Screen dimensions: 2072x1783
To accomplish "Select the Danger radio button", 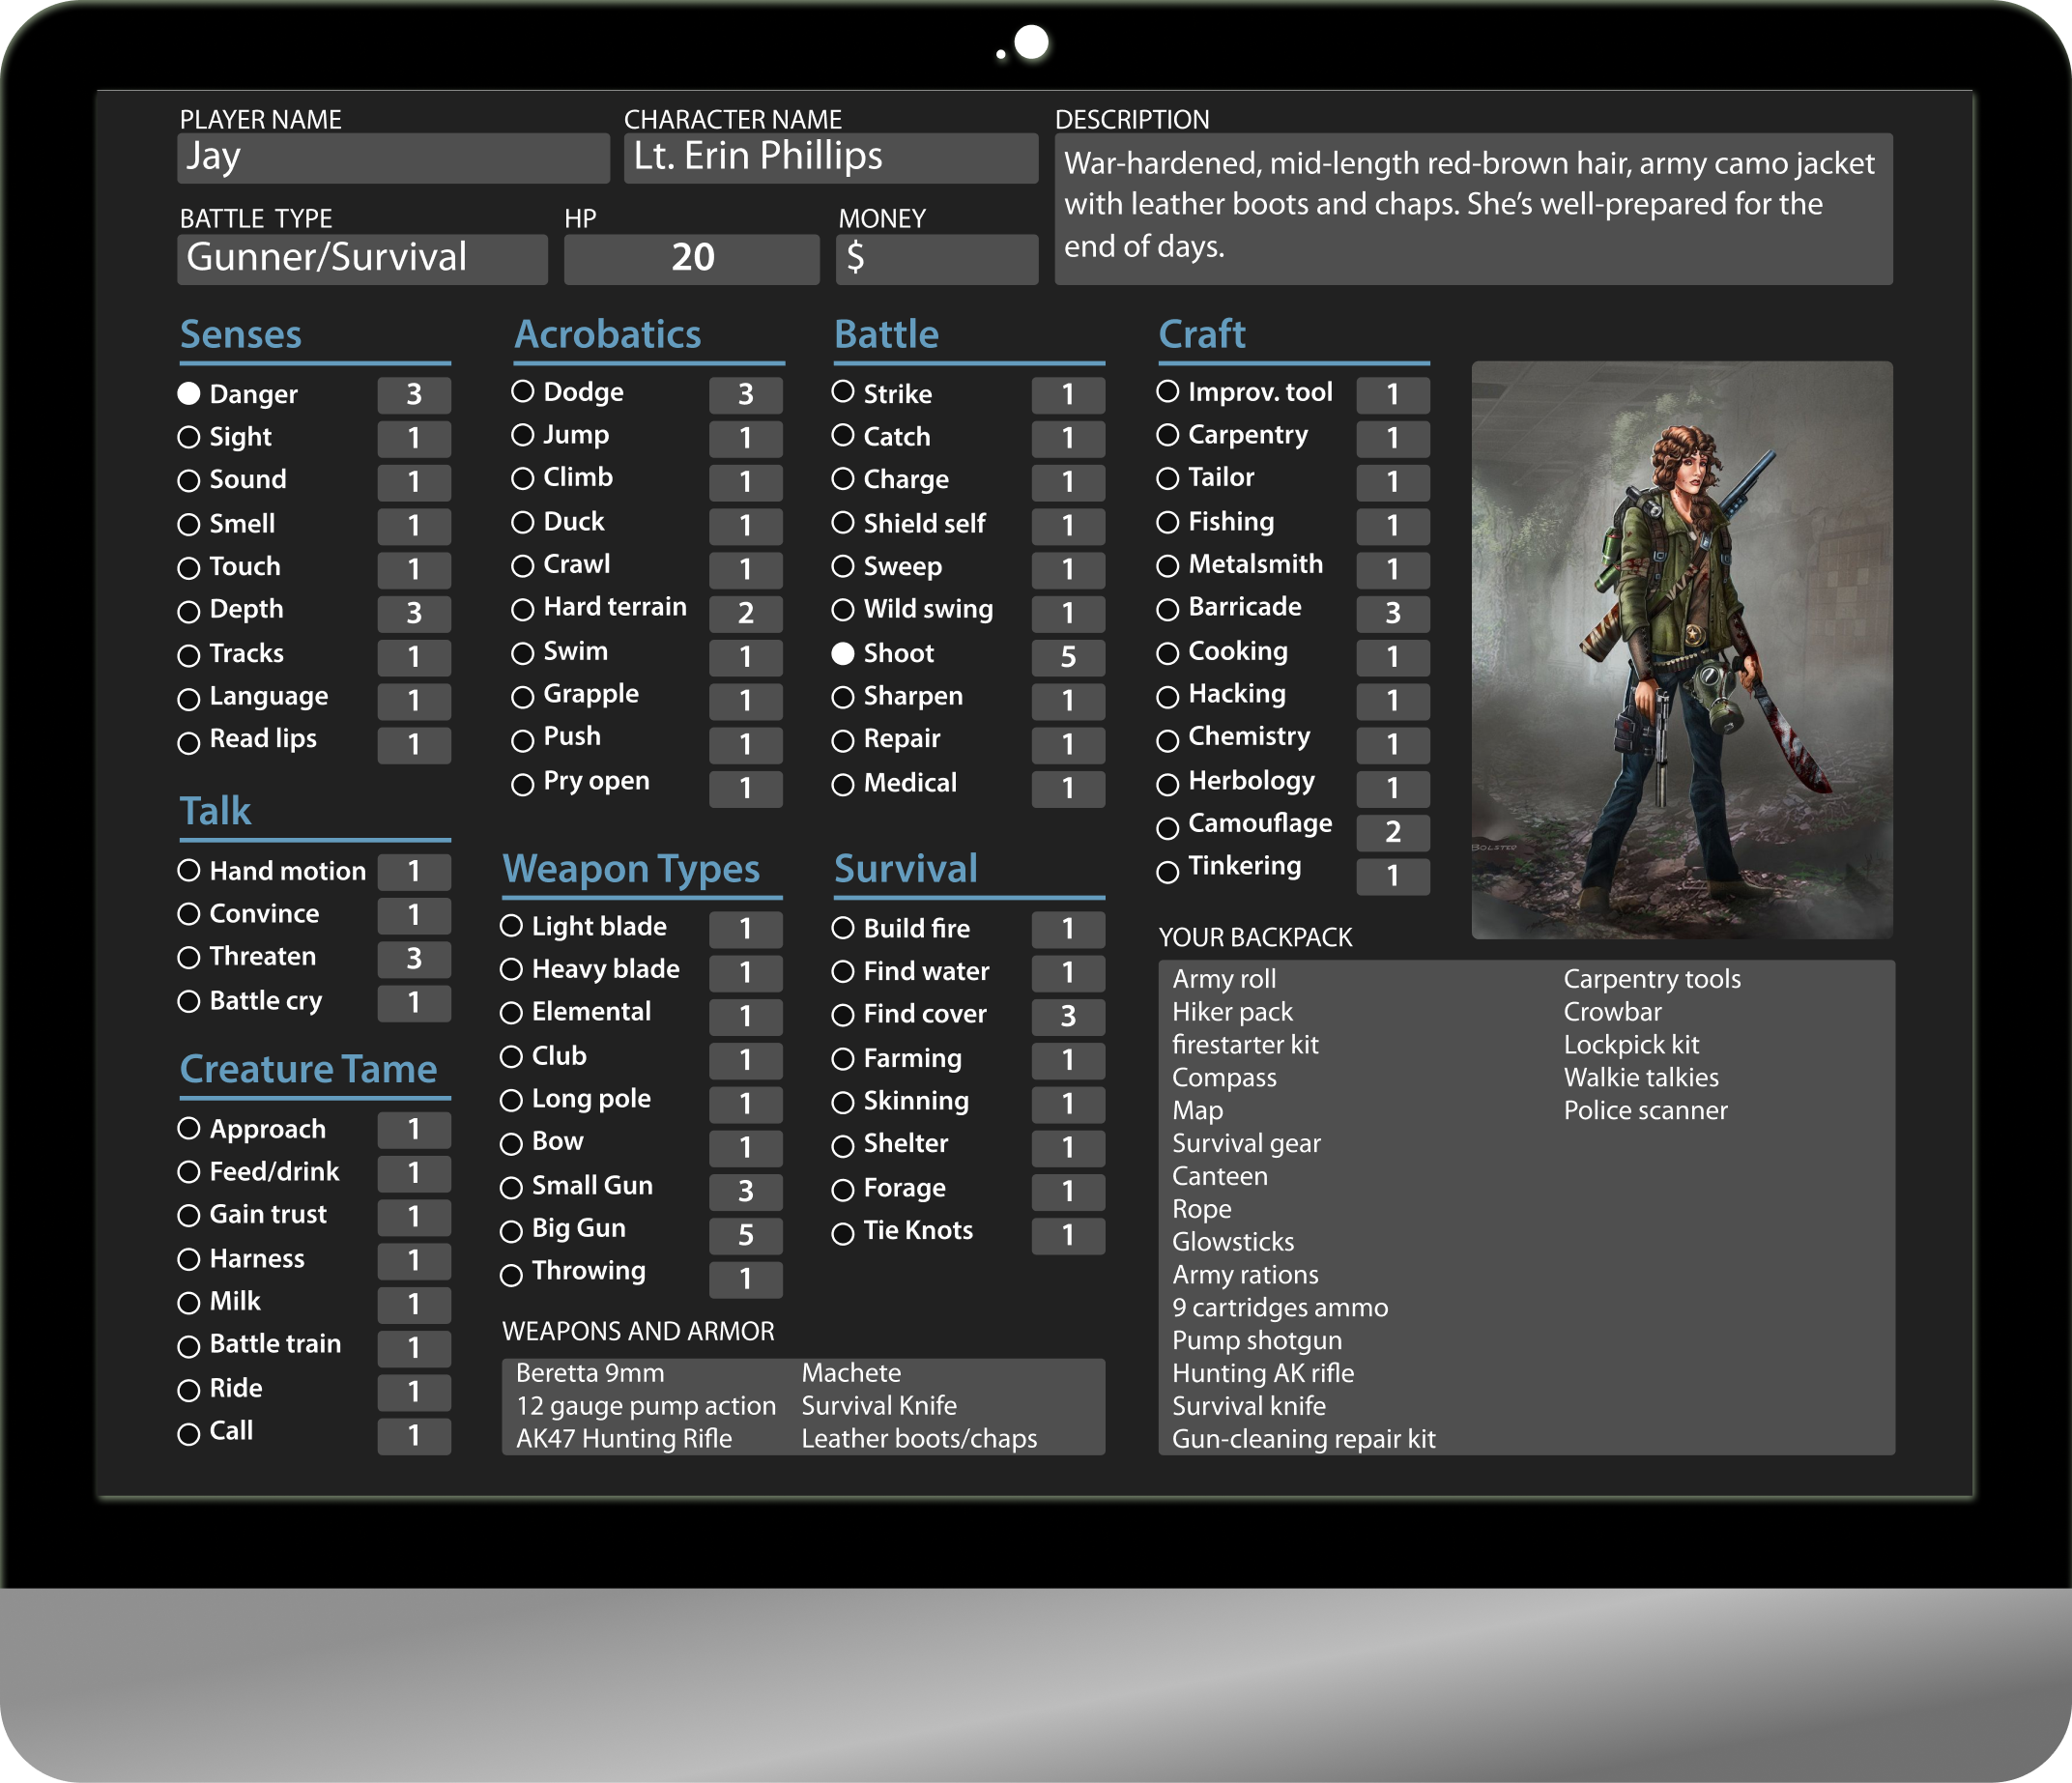I will pos(189,394).
